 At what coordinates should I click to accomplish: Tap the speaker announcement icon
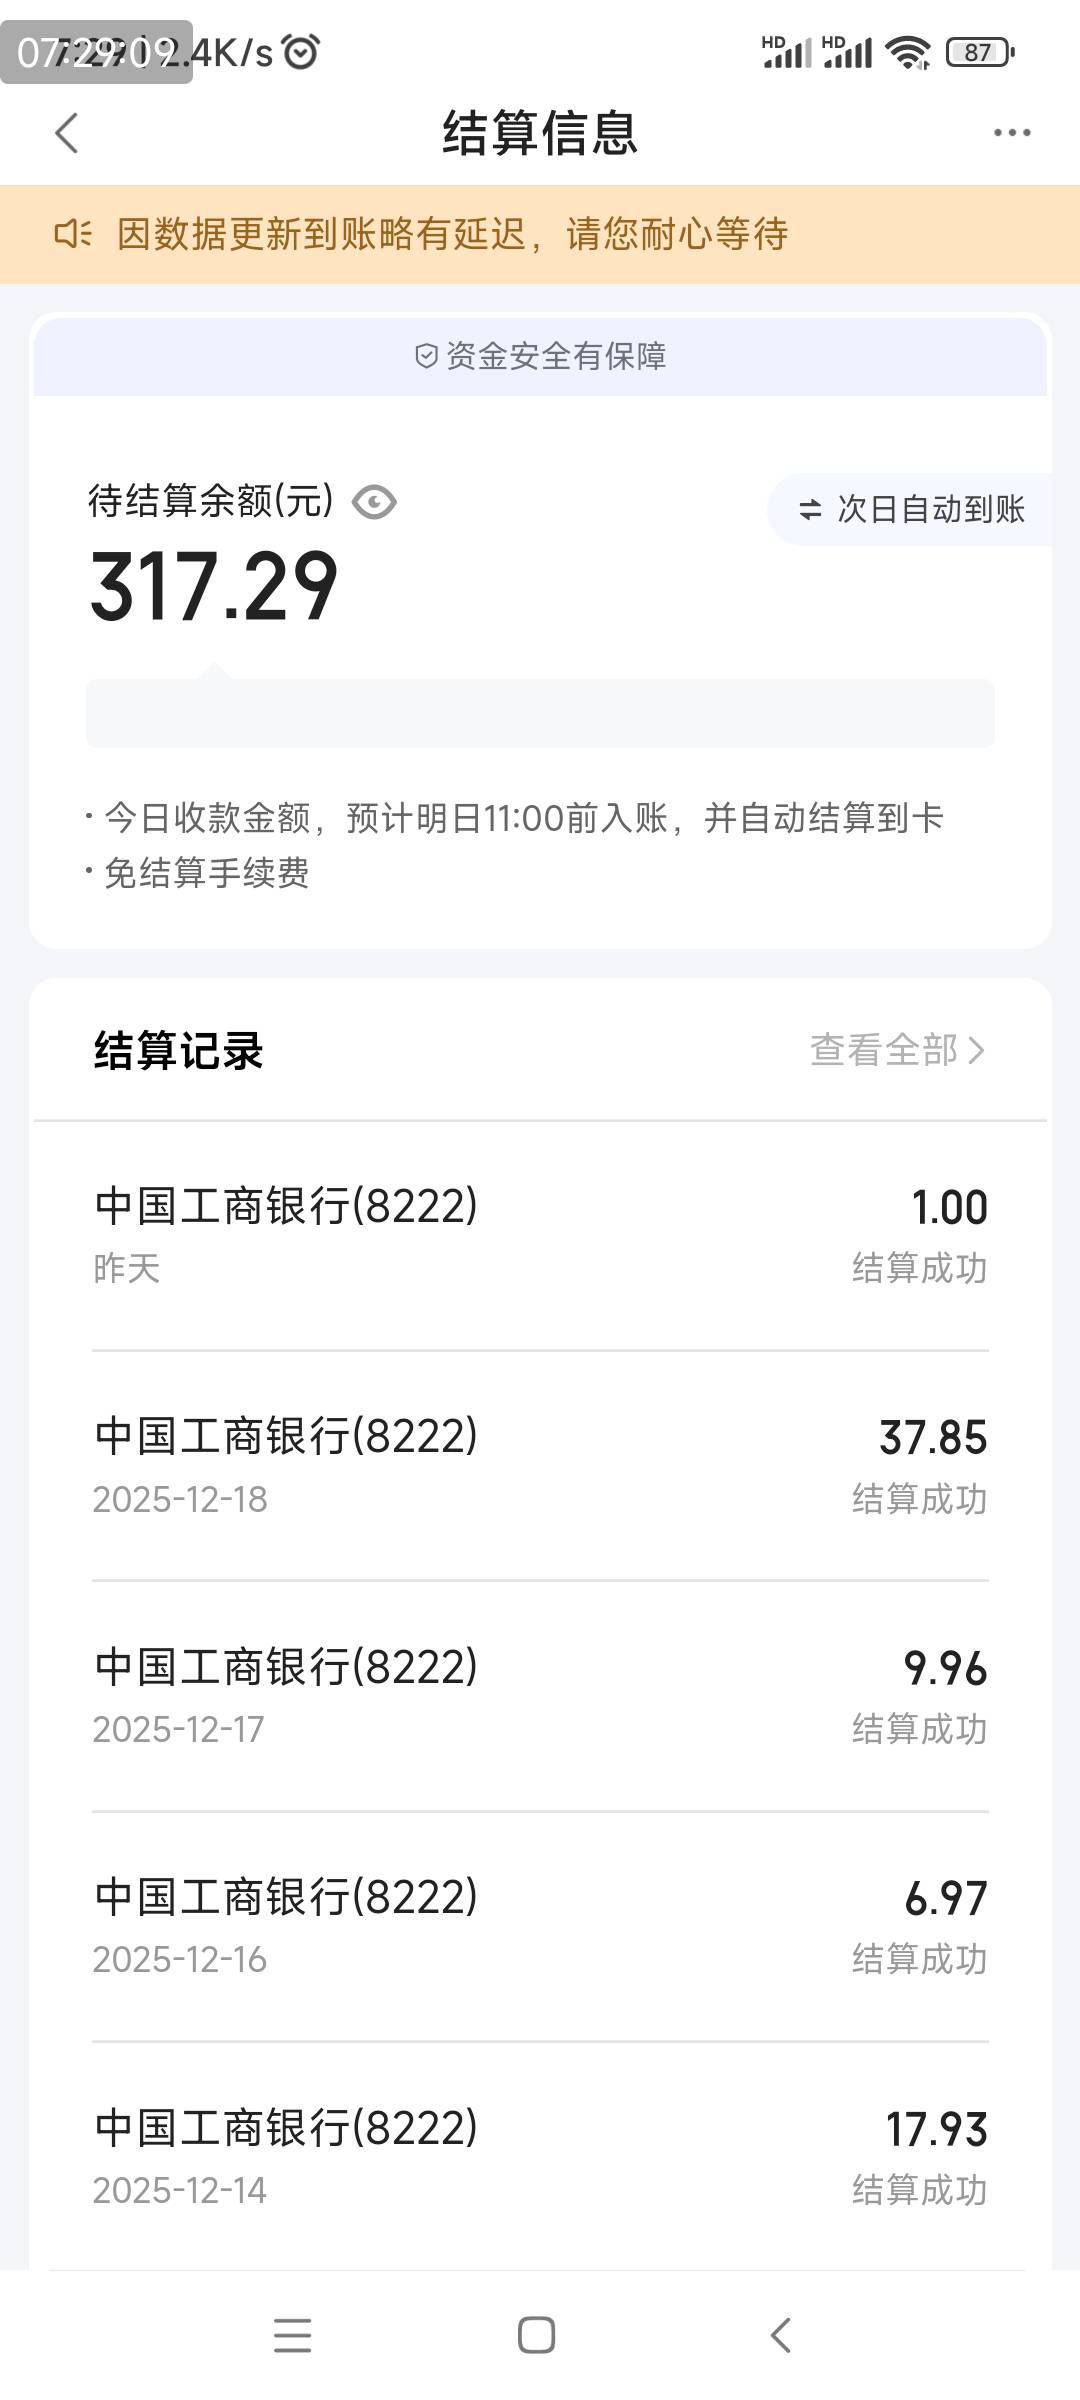point(72,234)
